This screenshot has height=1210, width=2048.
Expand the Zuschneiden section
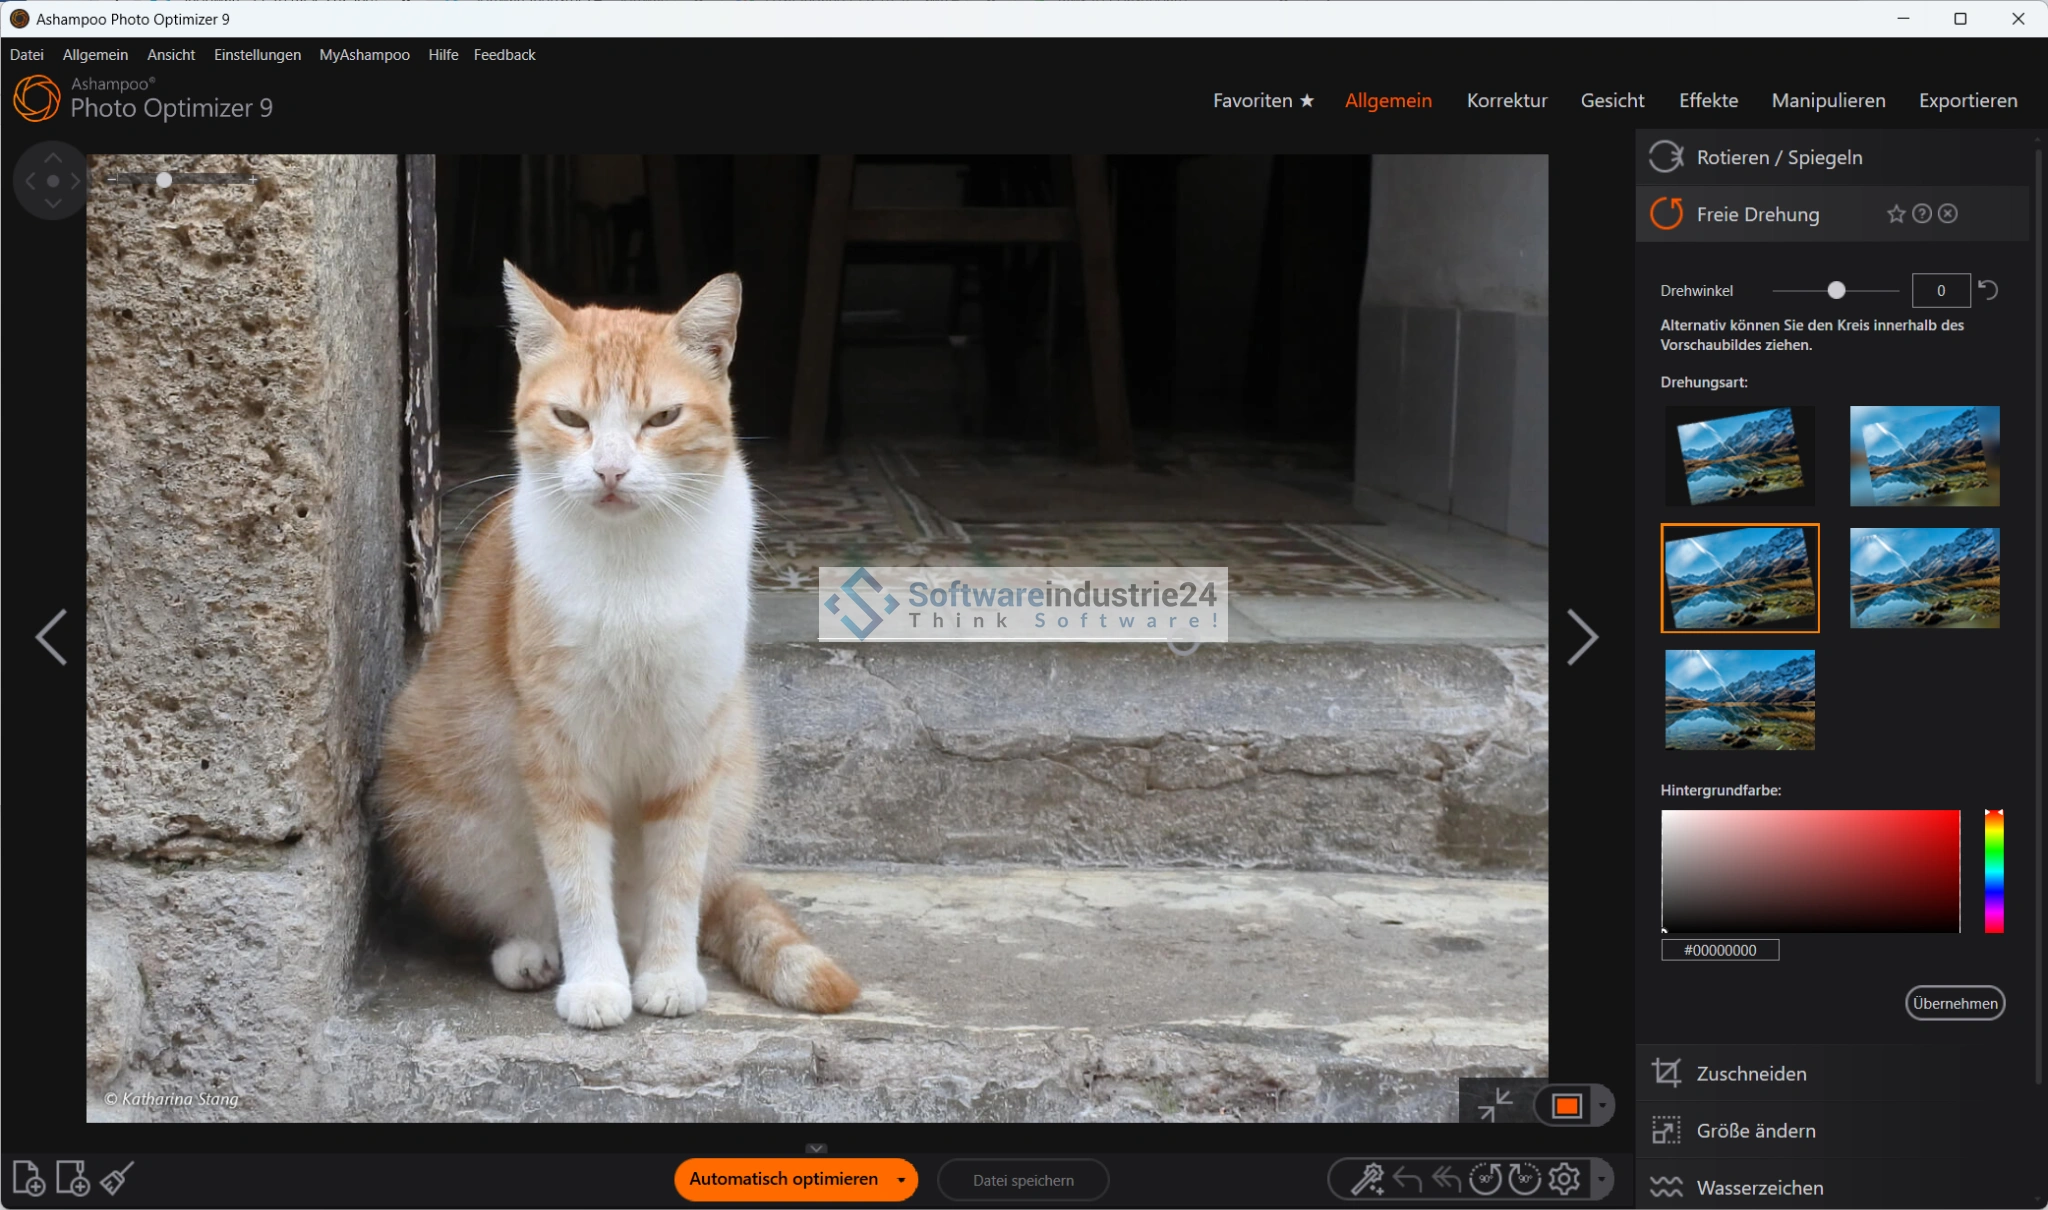(x=1751, y=1074)
